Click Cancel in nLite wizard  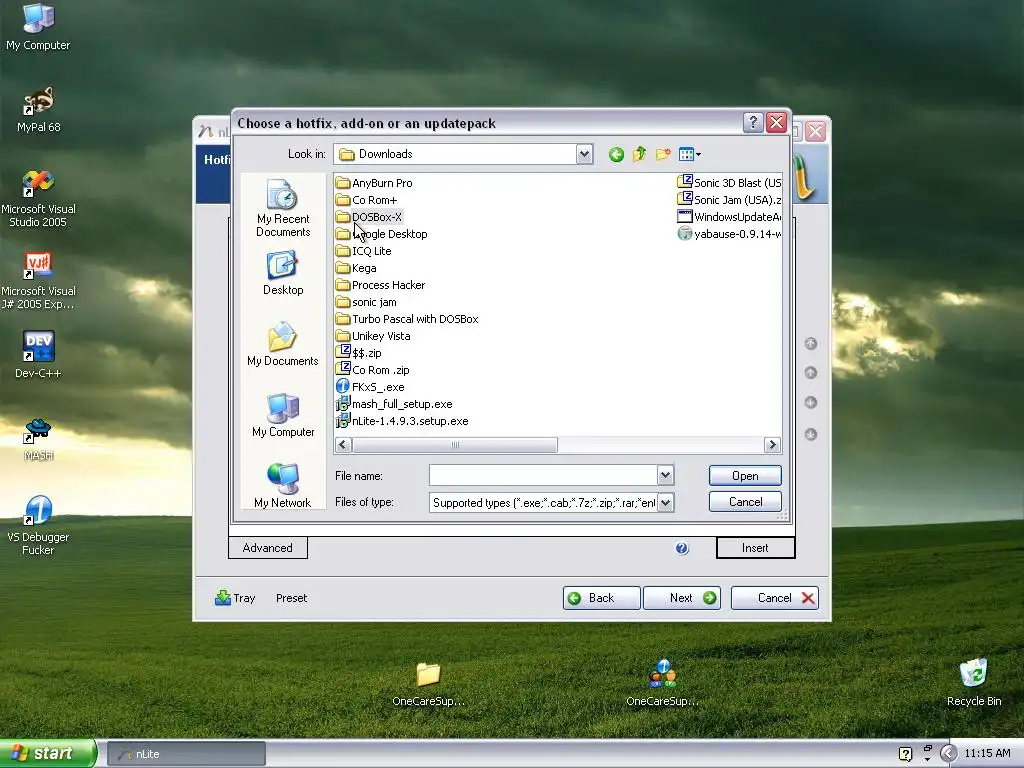pyautogui.click(x=775, y=598)
